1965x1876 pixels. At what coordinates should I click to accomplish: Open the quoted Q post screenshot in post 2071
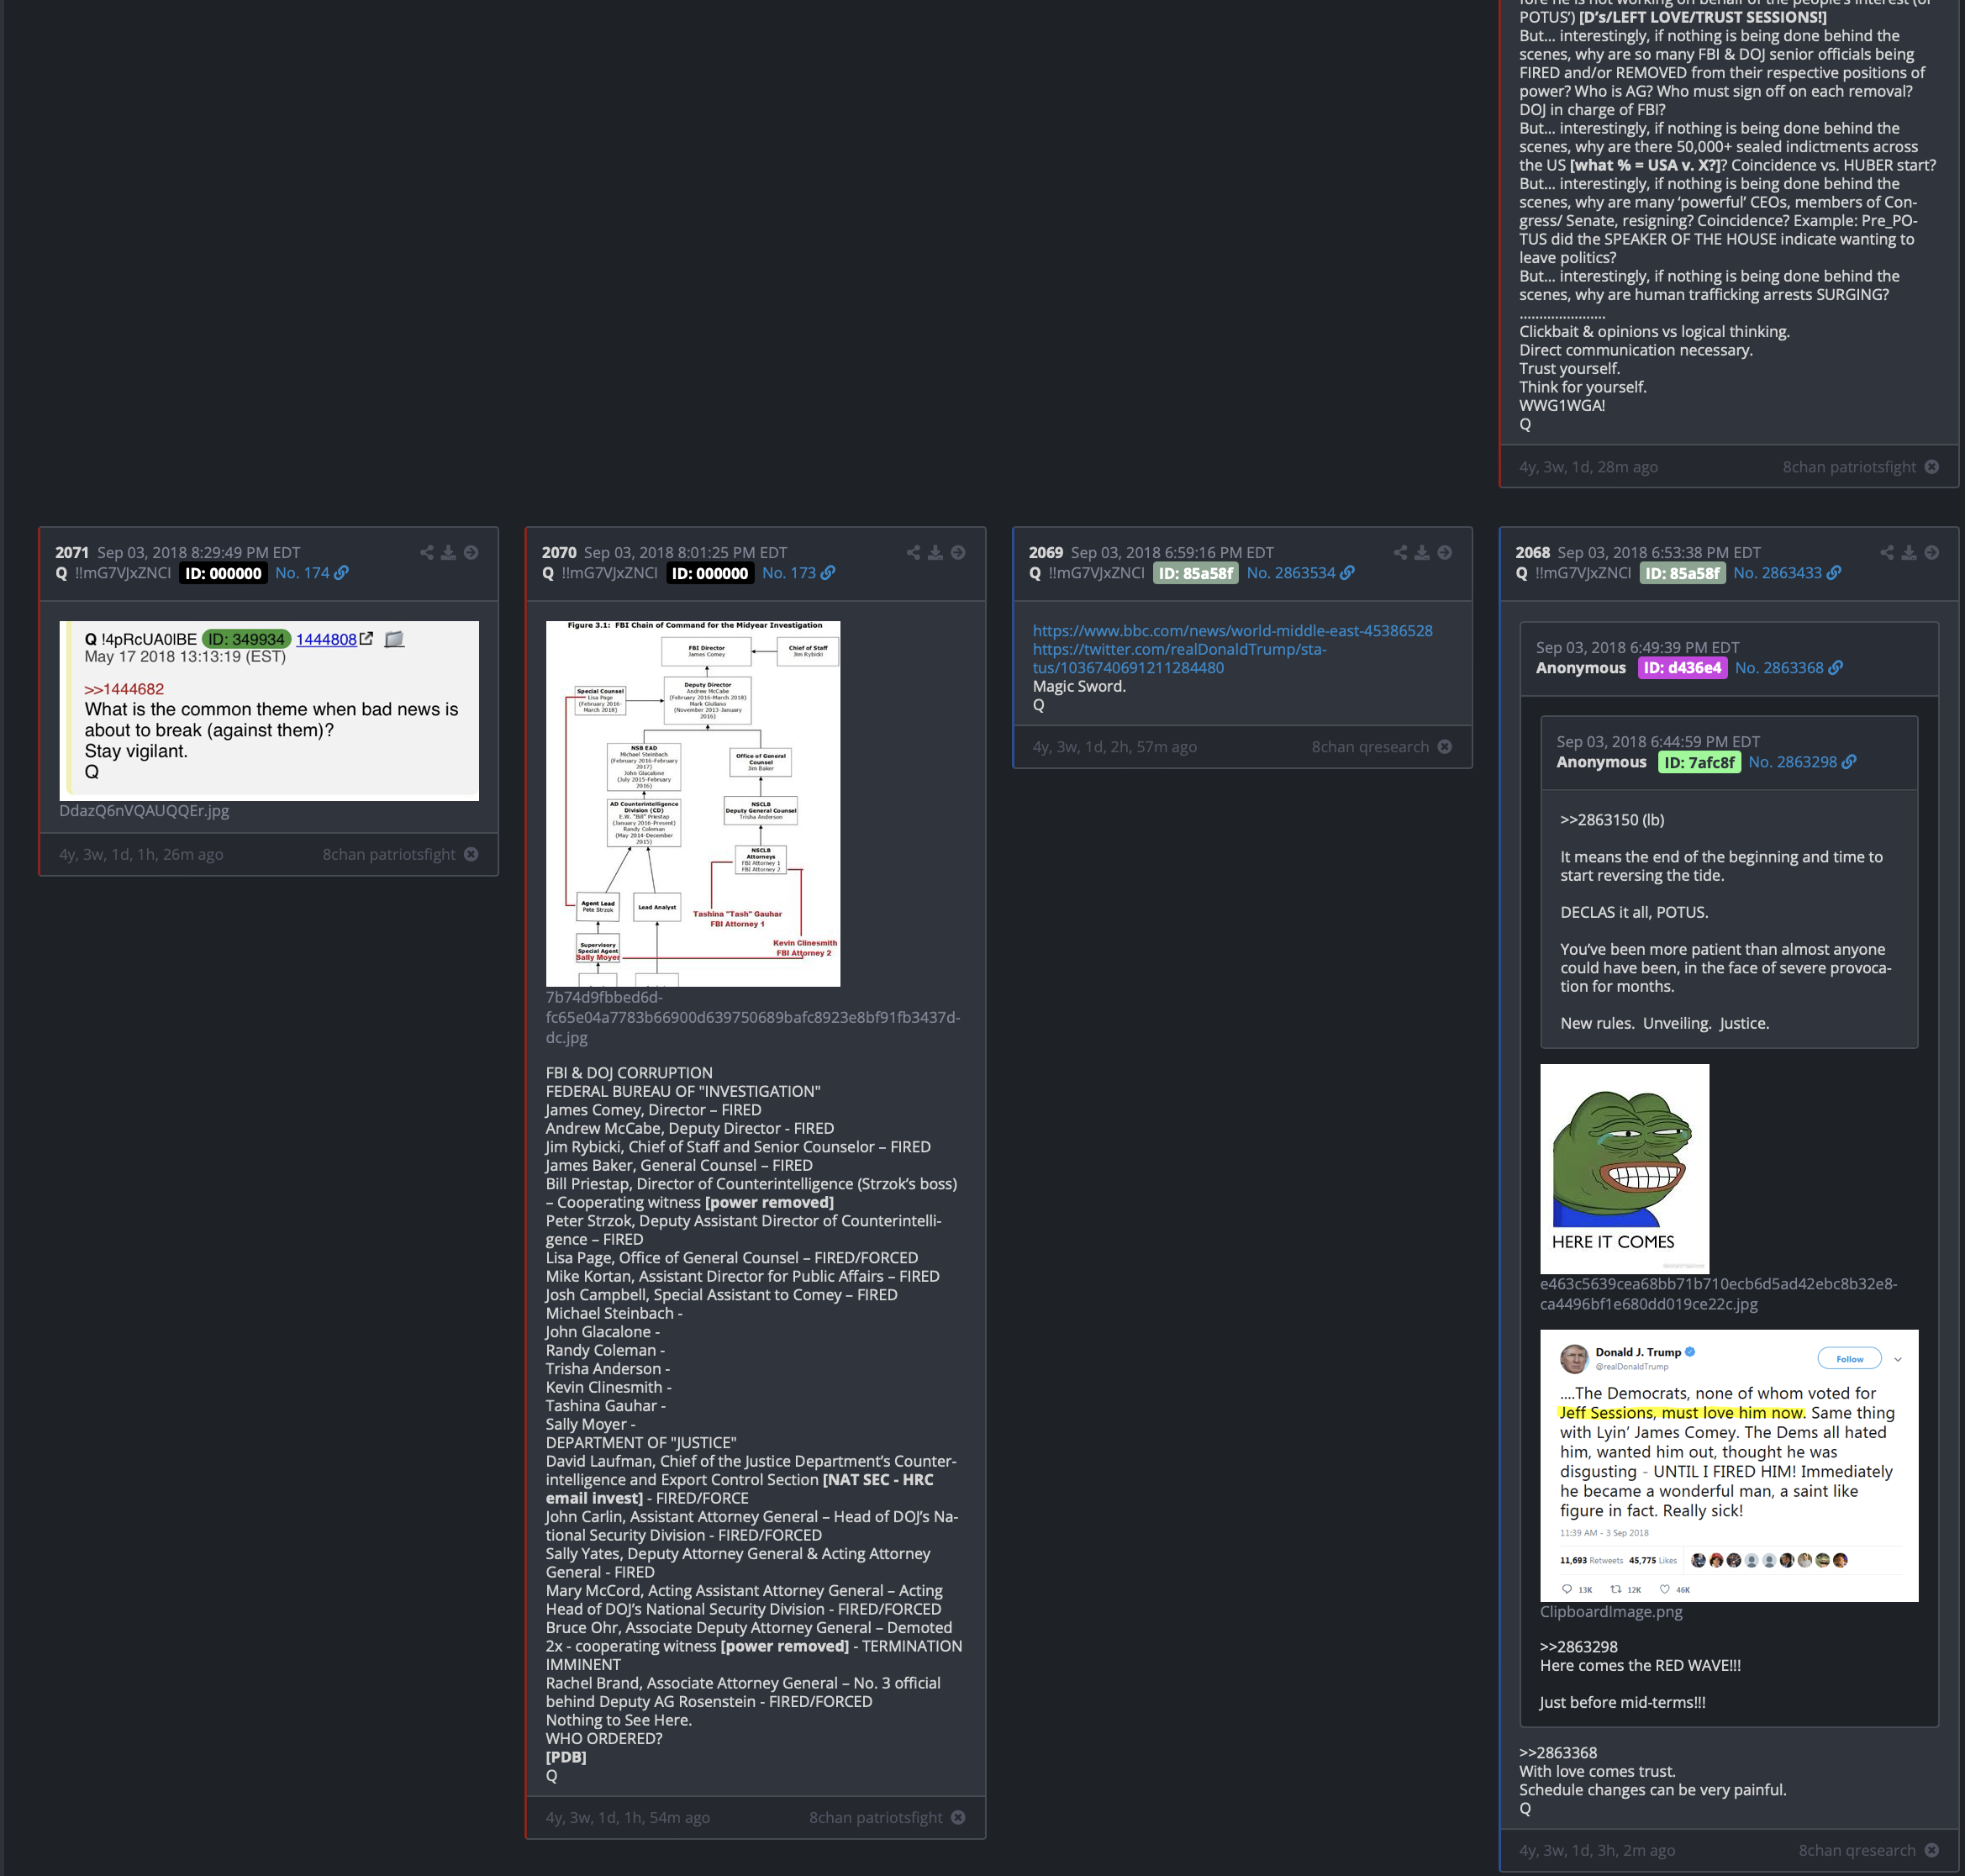click(269, 711)
